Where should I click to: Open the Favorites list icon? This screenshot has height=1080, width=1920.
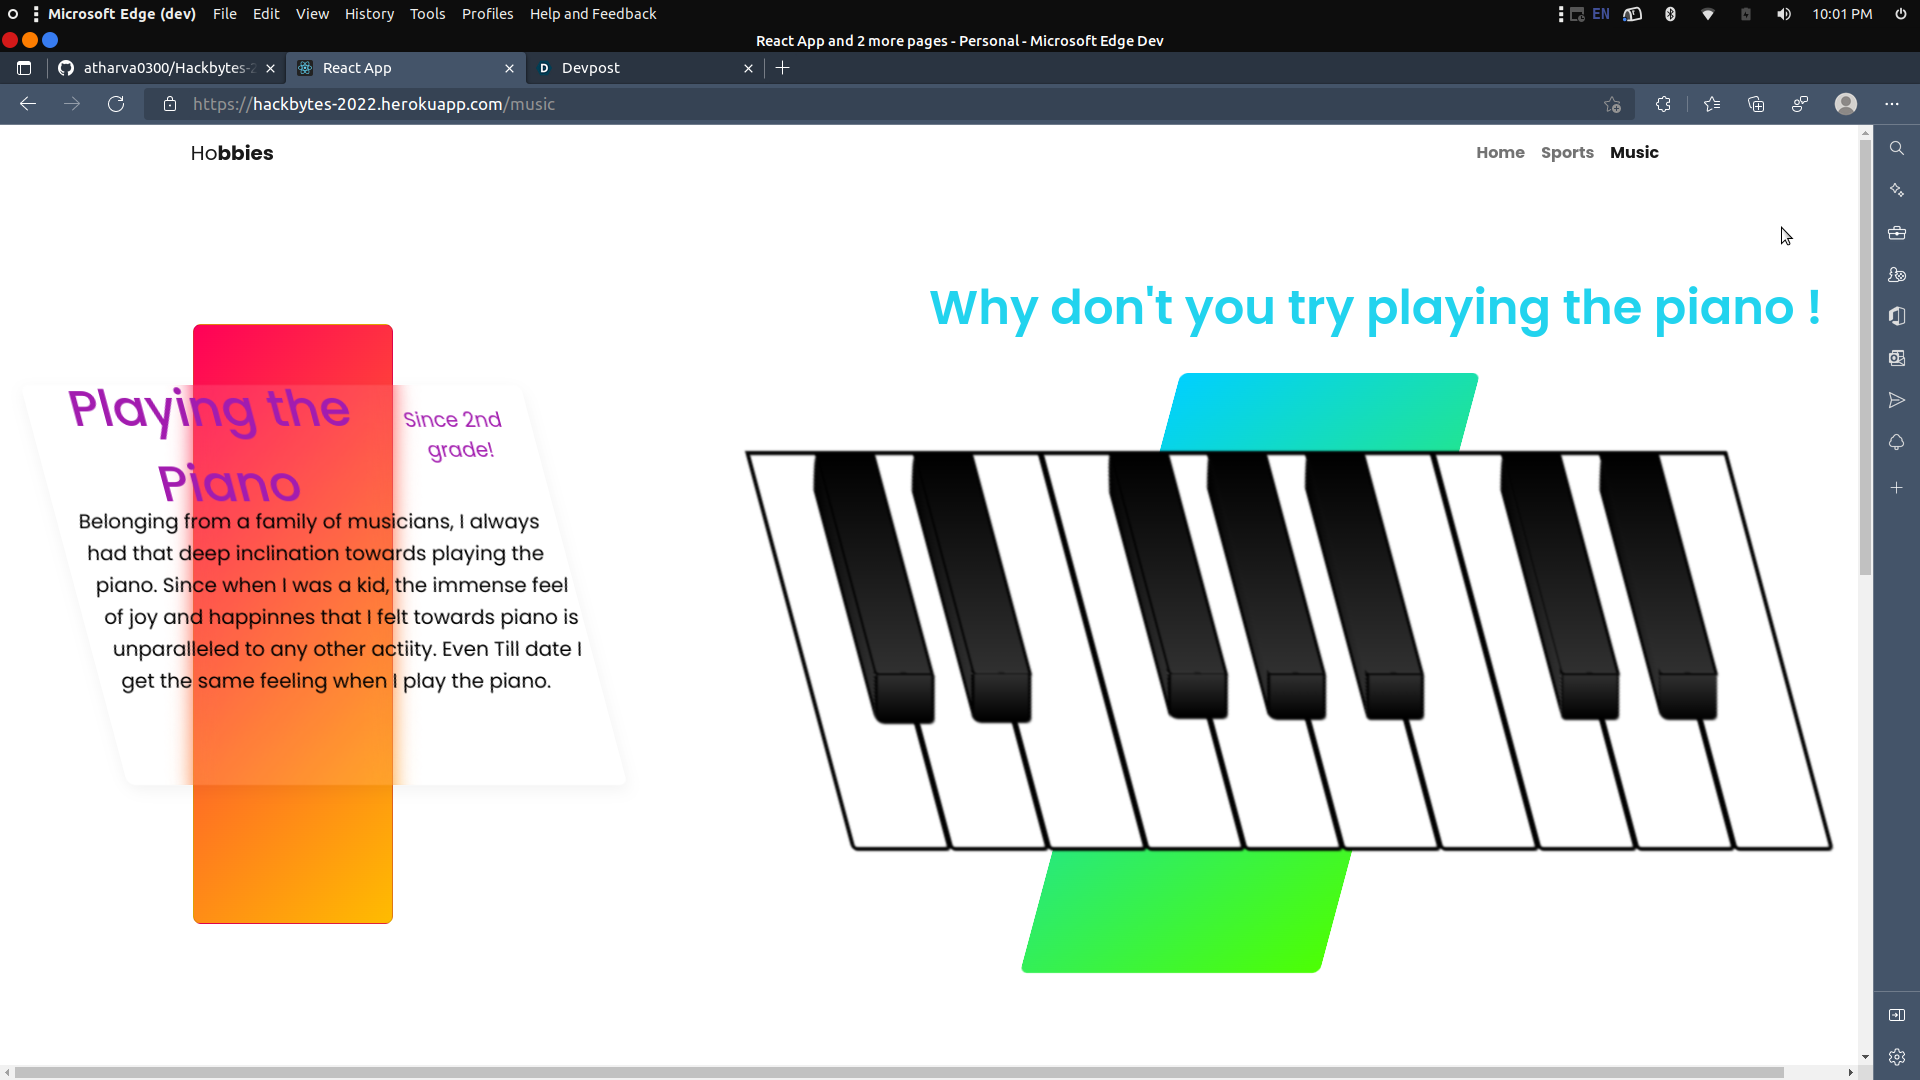click(1712, 104)
